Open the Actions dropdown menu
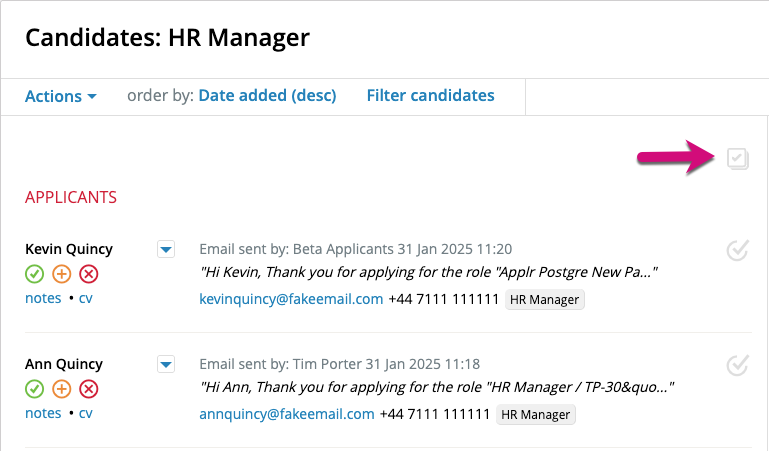769x451 pixels. pyautogui.click(x=61, y=96)
